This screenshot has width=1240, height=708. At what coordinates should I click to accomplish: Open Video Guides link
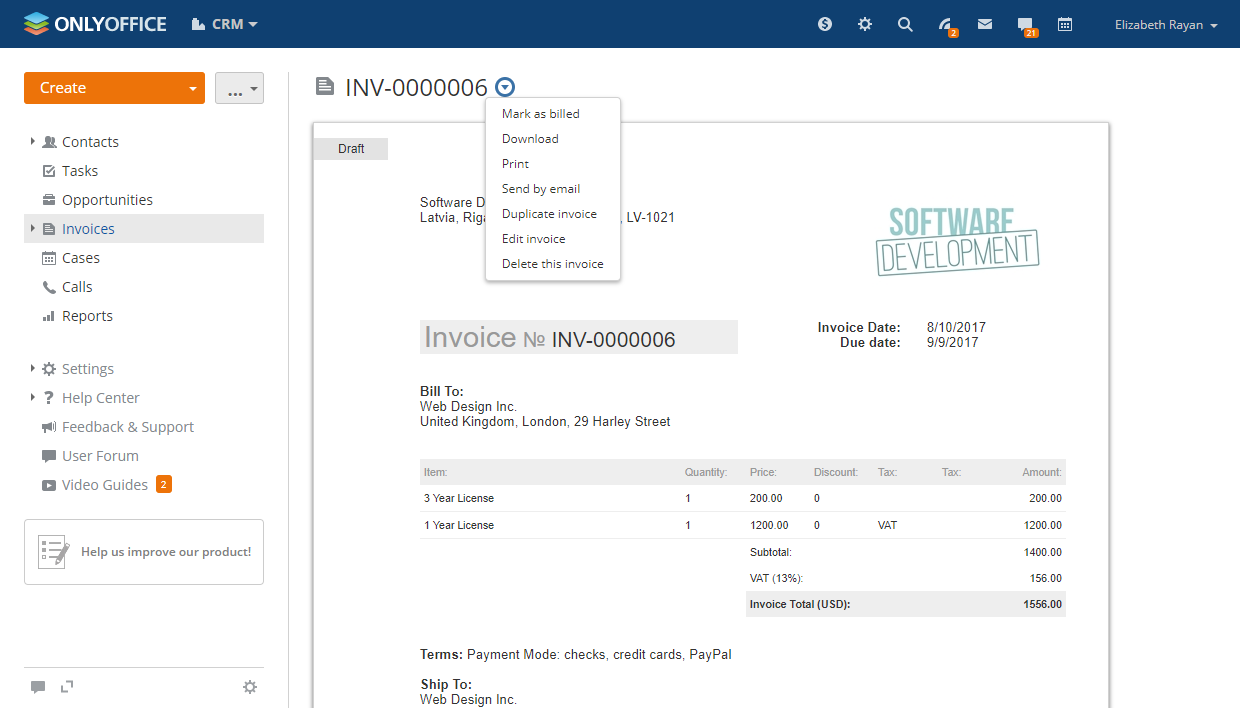click(x=105, y=485)
